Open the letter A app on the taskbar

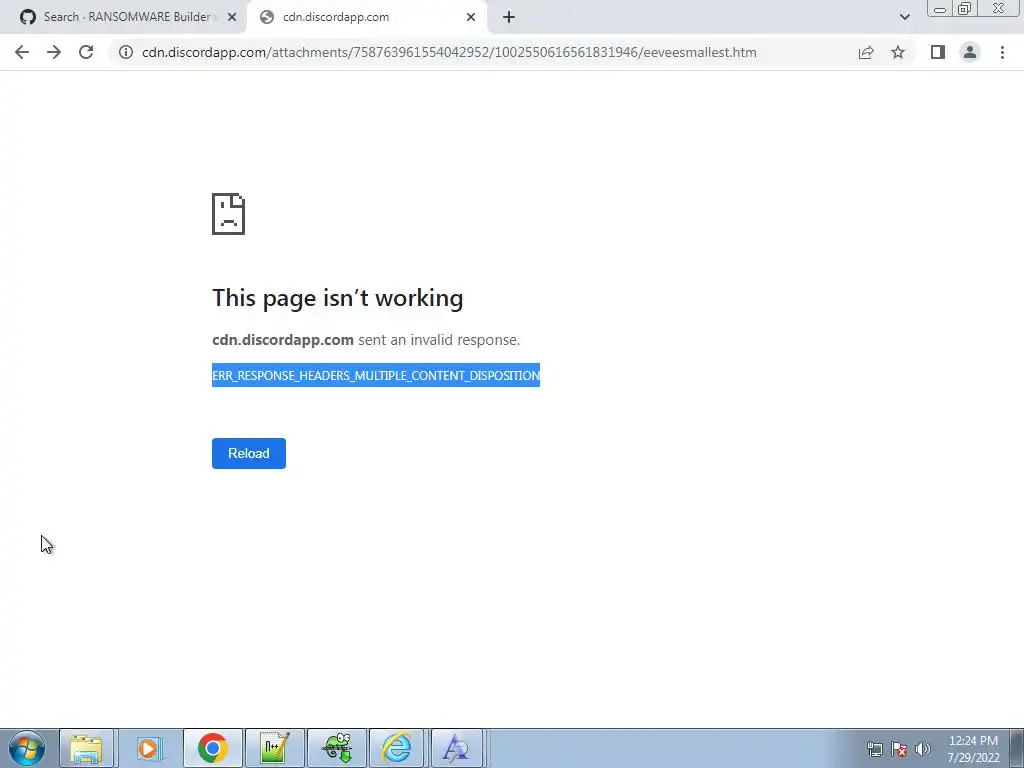[x=456, y=748]
